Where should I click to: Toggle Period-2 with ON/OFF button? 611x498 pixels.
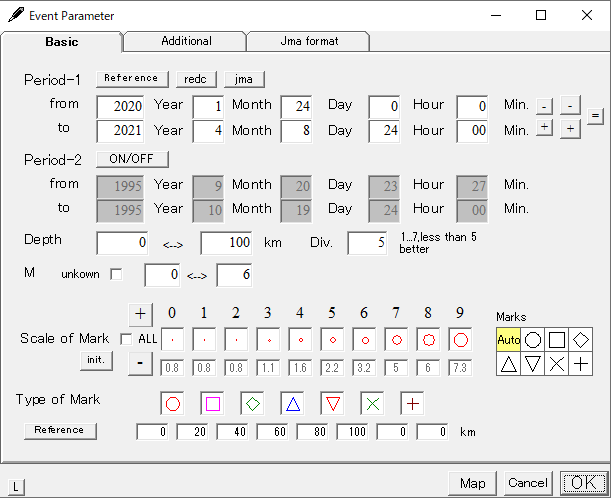pyautogui.click(x=132, y=159)
